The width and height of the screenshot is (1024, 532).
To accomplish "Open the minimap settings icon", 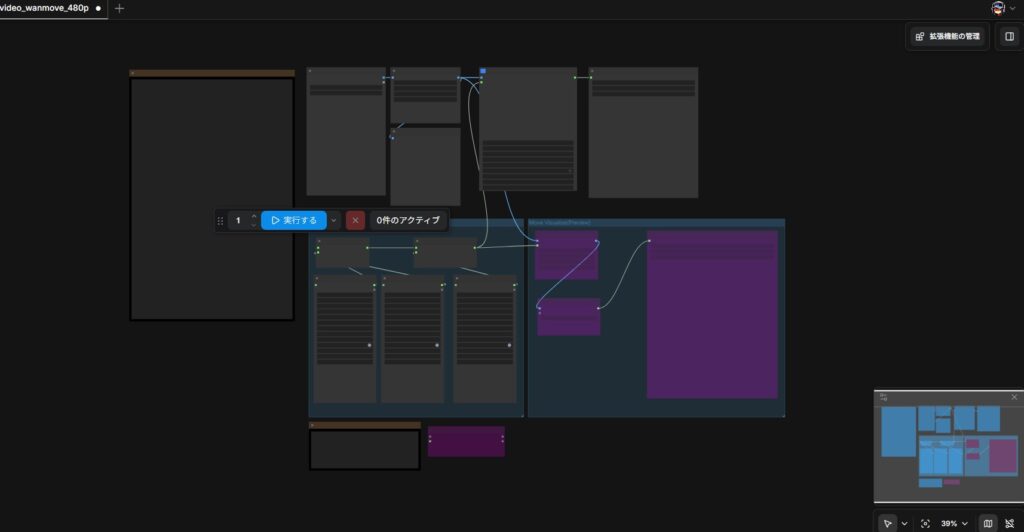I will pyautogui.click(x=883, y=397).
